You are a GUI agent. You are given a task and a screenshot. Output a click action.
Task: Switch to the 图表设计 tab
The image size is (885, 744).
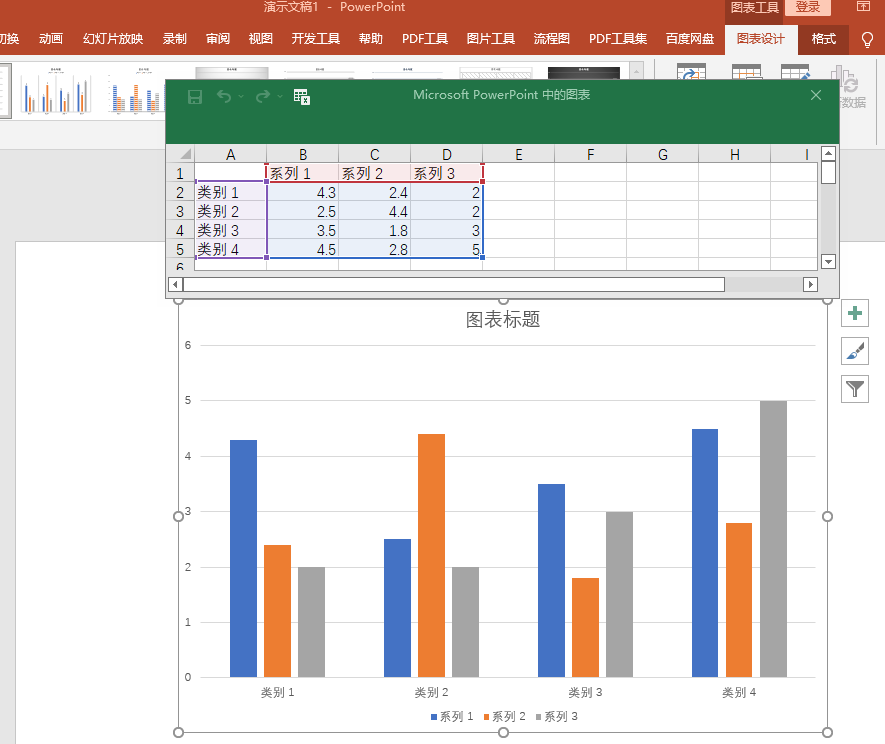click(x=761, y=39)
